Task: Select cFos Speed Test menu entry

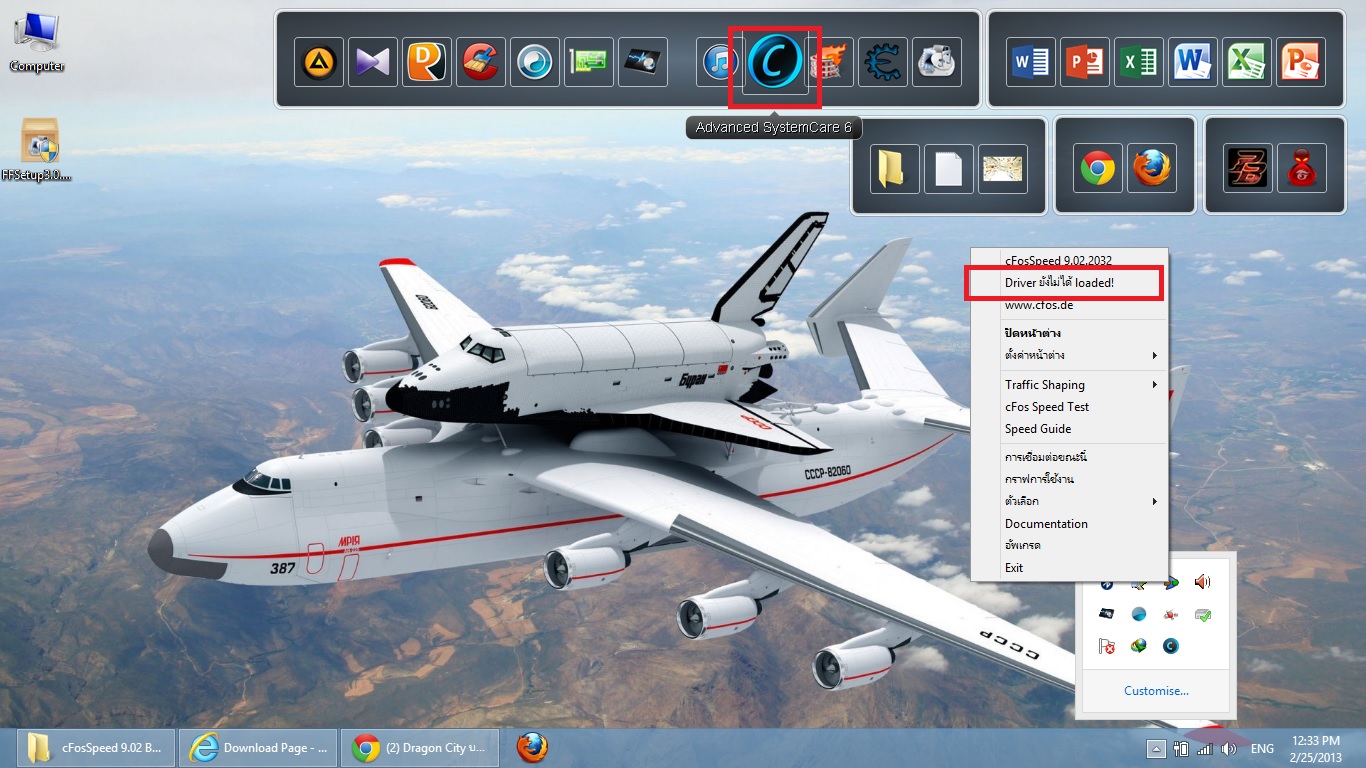Action: (x=1069, y=407)
